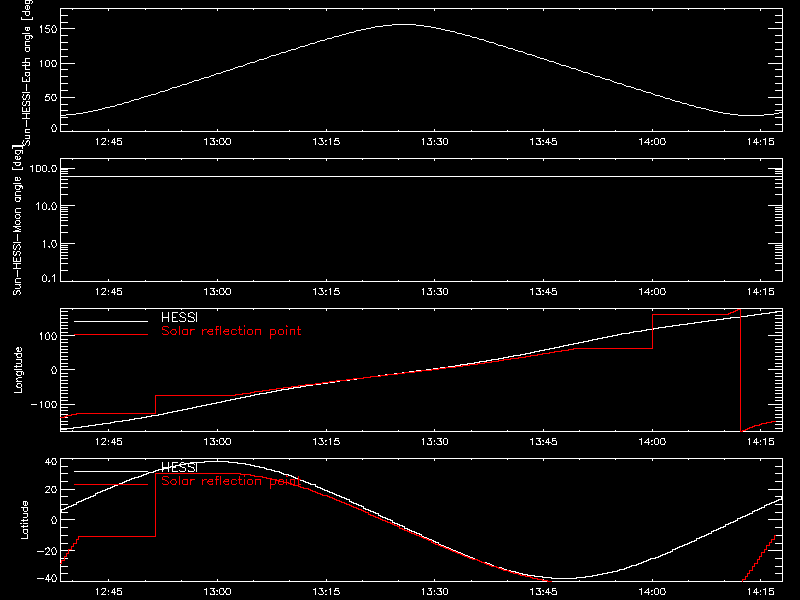Click the 'Sun-HESSI-Moon angle [deg]' axis title
This screenshot has height=600, width=800.
[17, 220]
